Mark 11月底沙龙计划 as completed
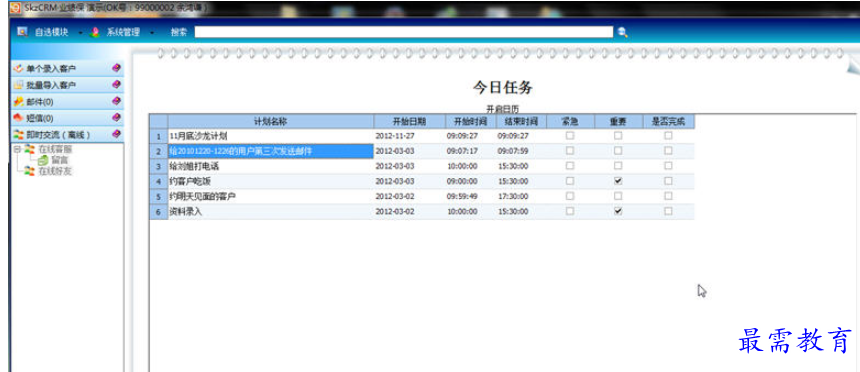 668,136
